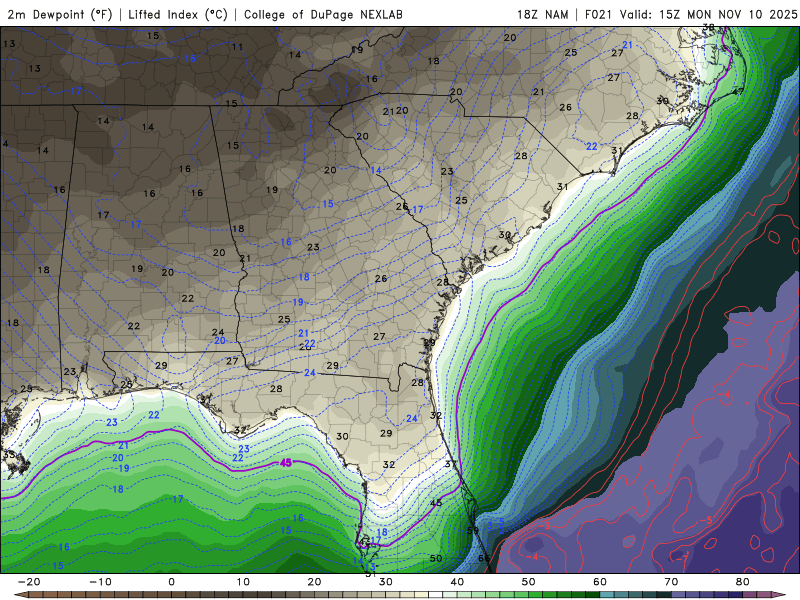The width and height of the screenshot is (800, 600).
Task: Click the purple "45" contour label over the Gulf
Action: (286, 463)
